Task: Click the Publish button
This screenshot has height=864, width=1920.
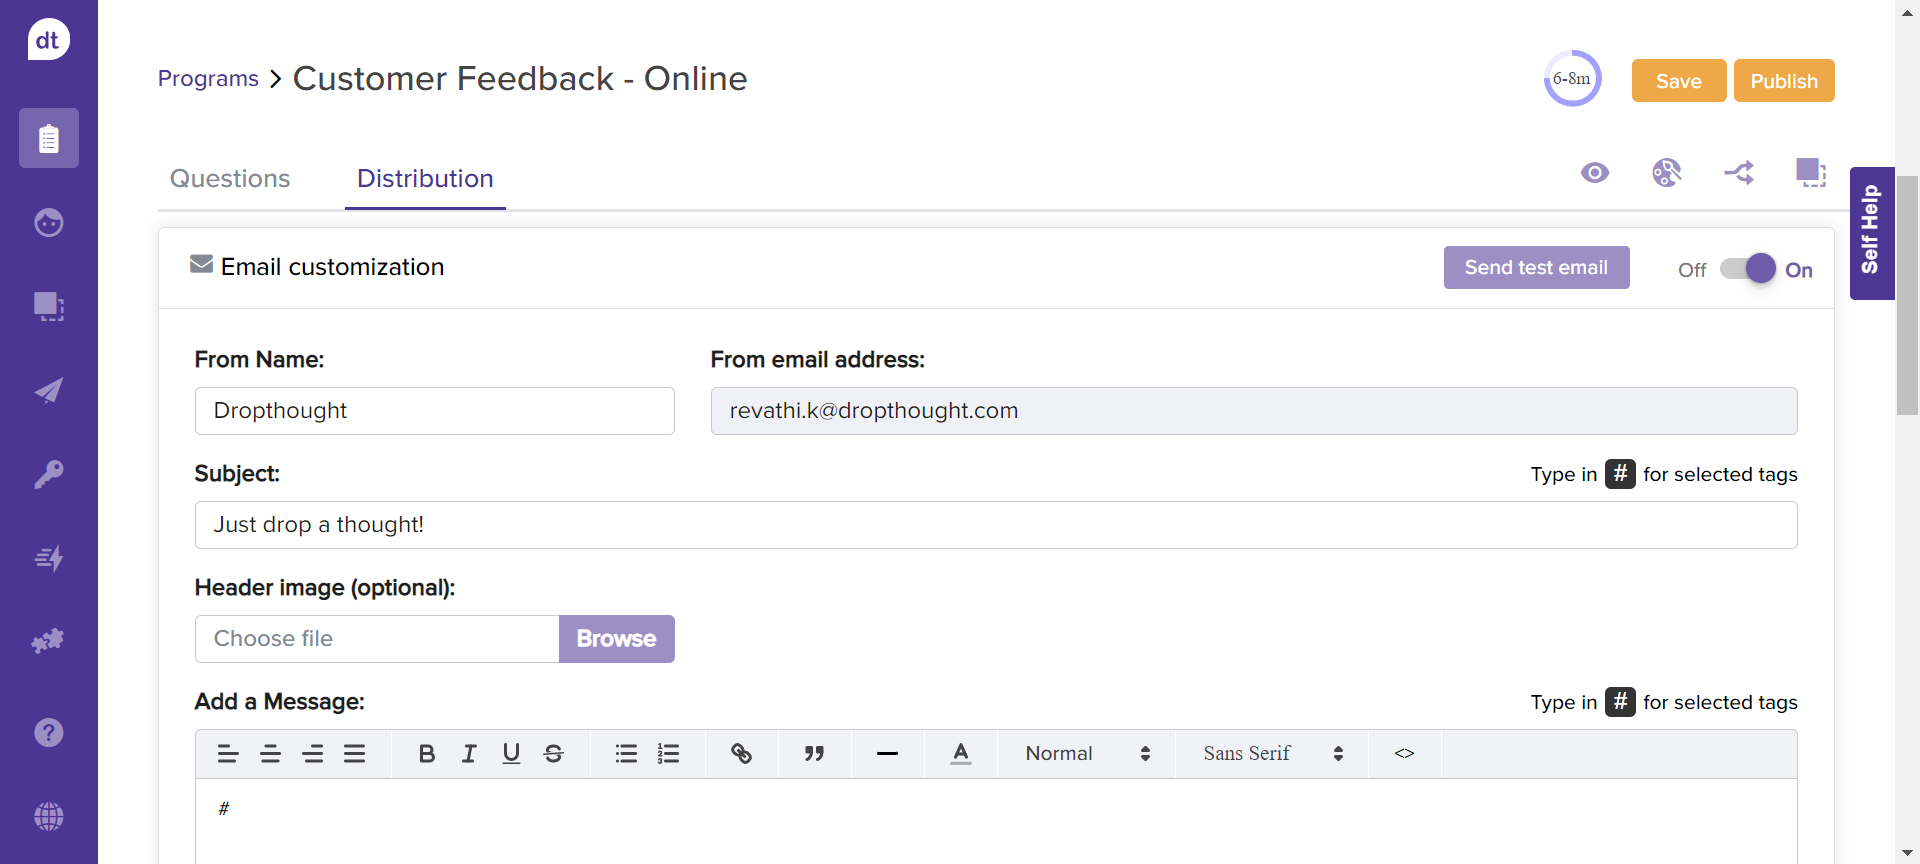Action: pyautogui.click(x=1783, y=81)
